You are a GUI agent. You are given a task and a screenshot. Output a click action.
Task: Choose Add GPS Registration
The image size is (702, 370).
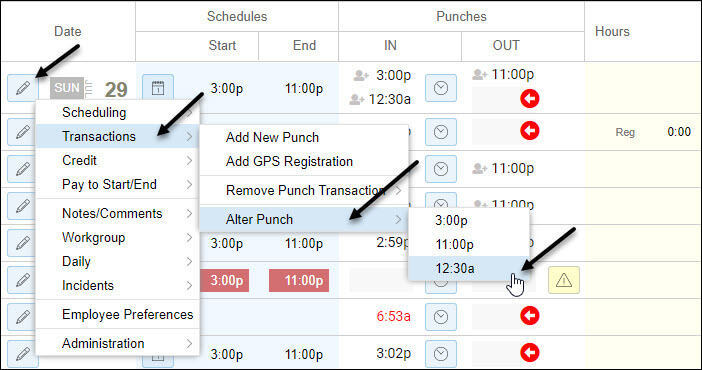(x=289, y=161)
